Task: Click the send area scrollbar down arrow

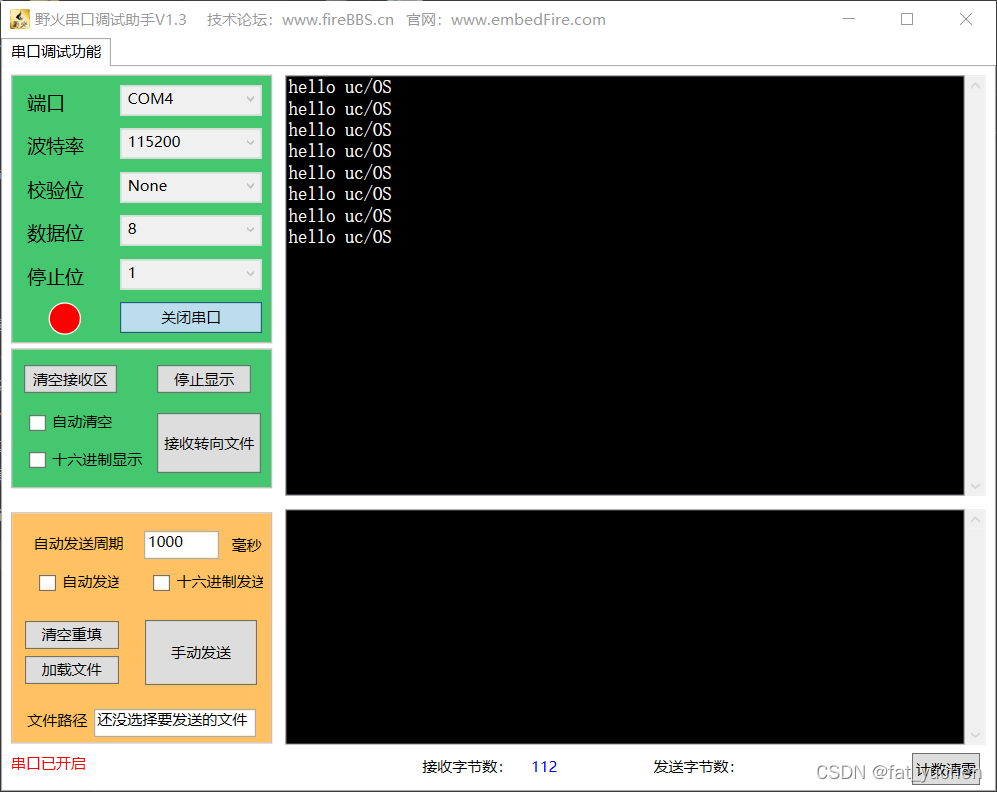Action: (x=975, y=735)
